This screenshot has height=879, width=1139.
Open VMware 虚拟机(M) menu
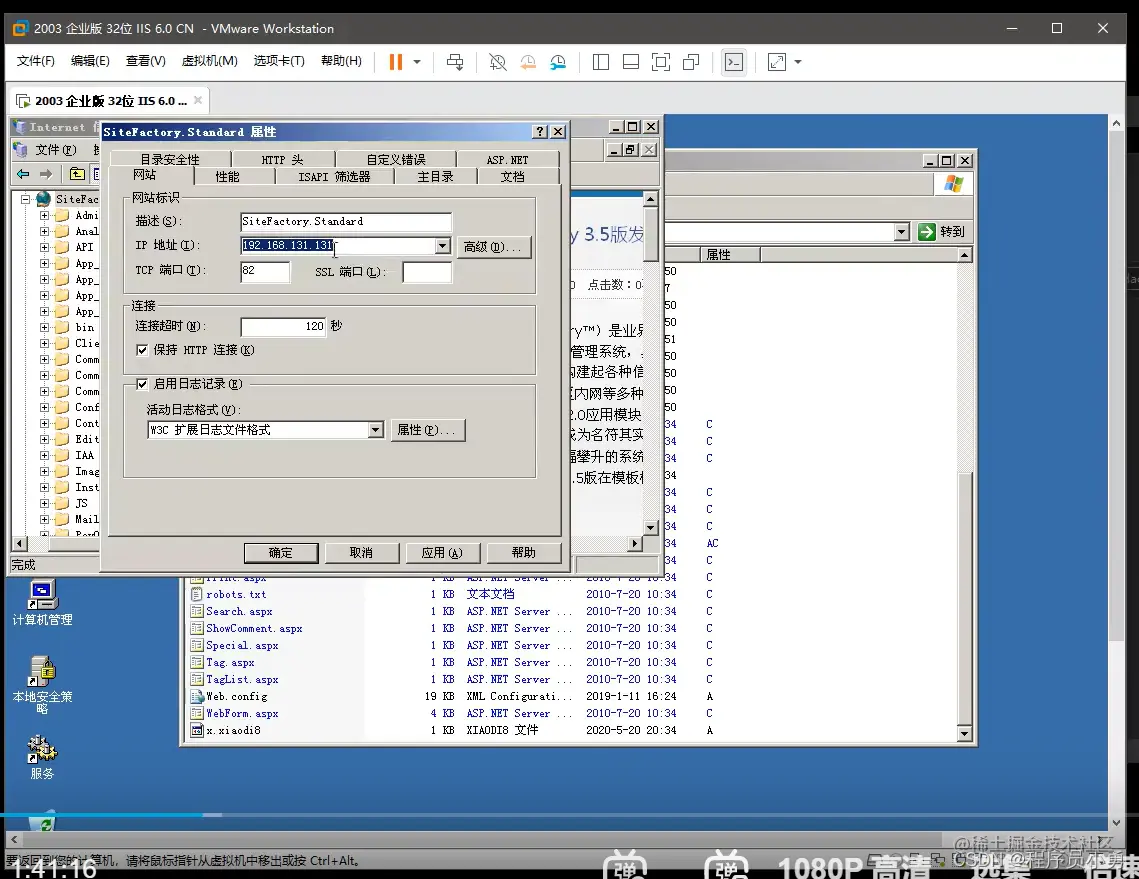pos(209,61)
